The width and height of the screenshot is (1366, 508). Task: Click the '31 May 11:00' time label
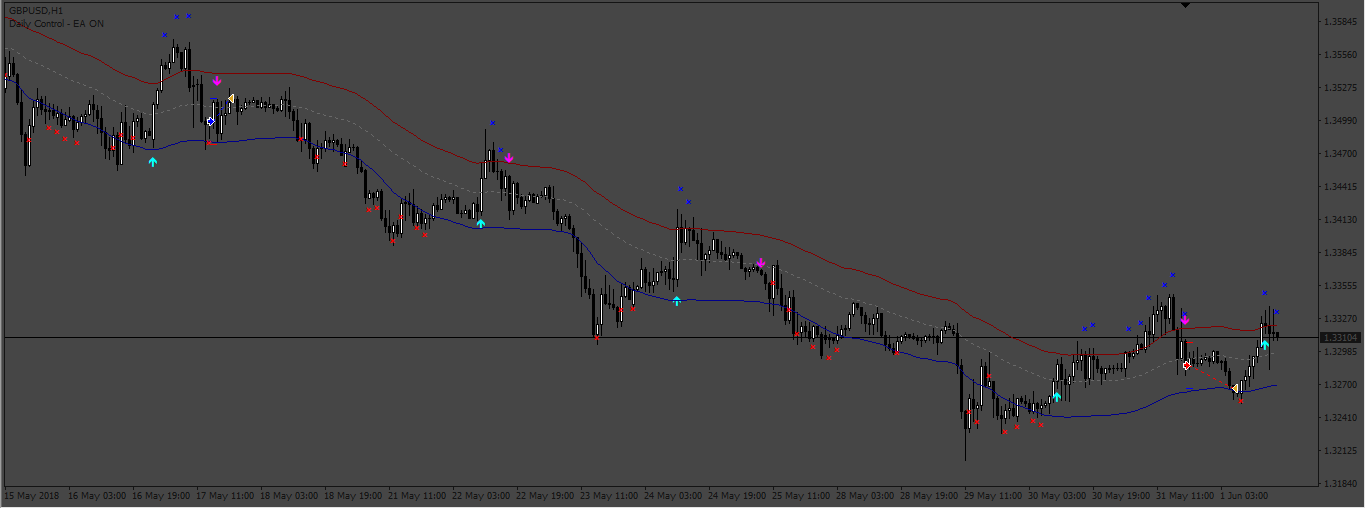[x=1184, y=495]
